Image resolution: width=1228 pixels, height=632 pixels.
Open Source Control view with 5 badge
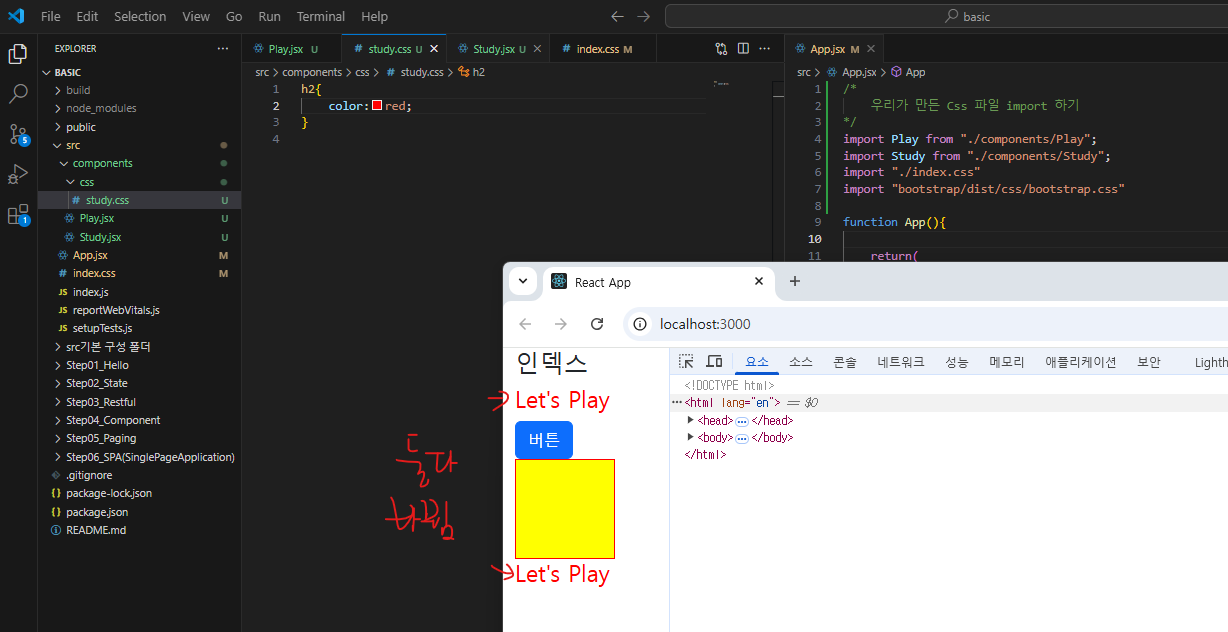(18, 134)
